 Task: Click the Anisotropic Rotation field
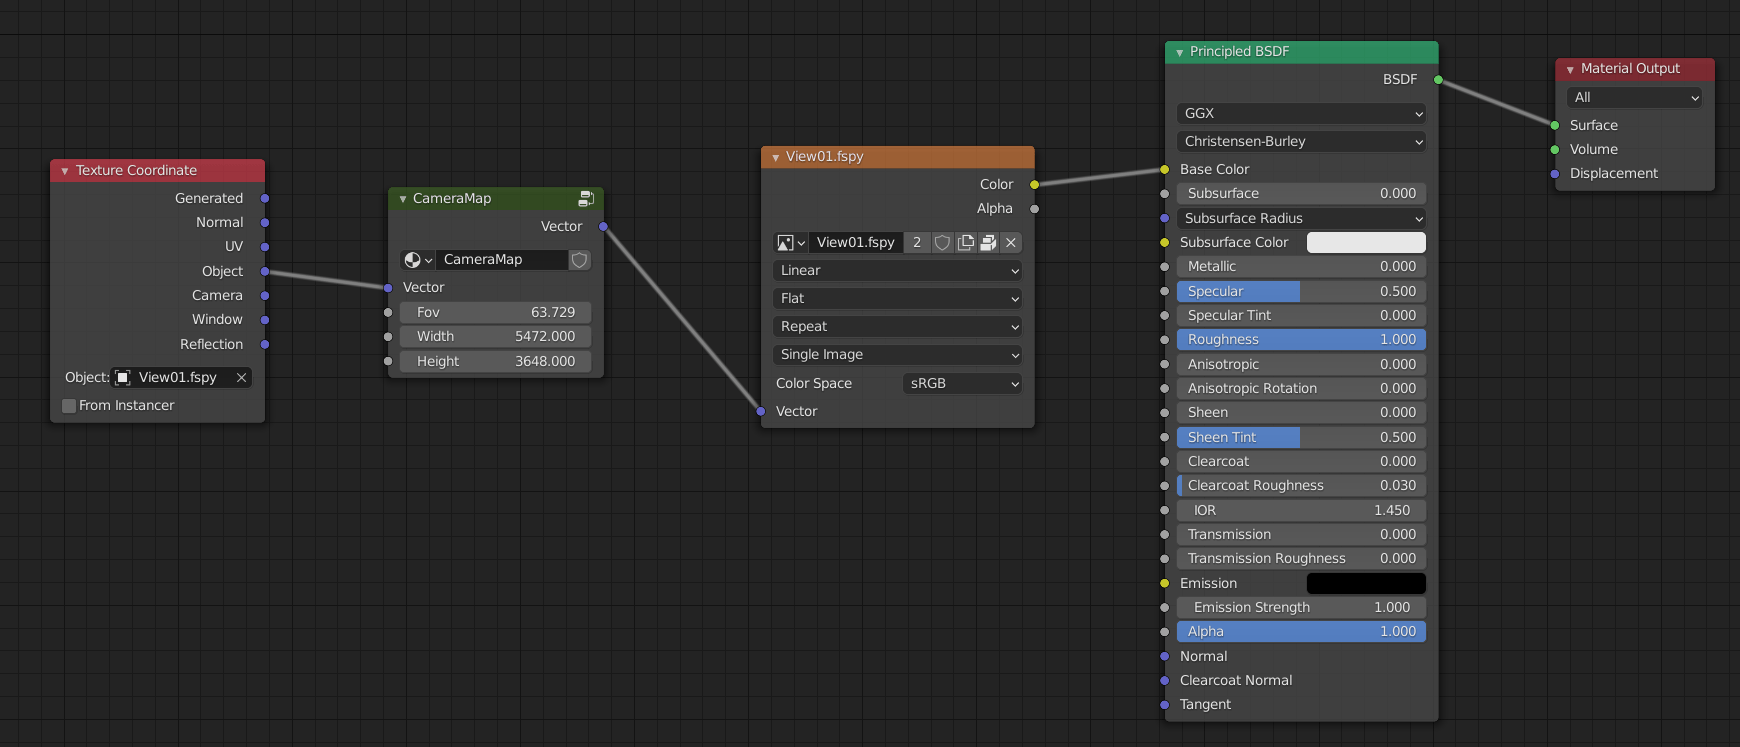[x=1301, y=389]
